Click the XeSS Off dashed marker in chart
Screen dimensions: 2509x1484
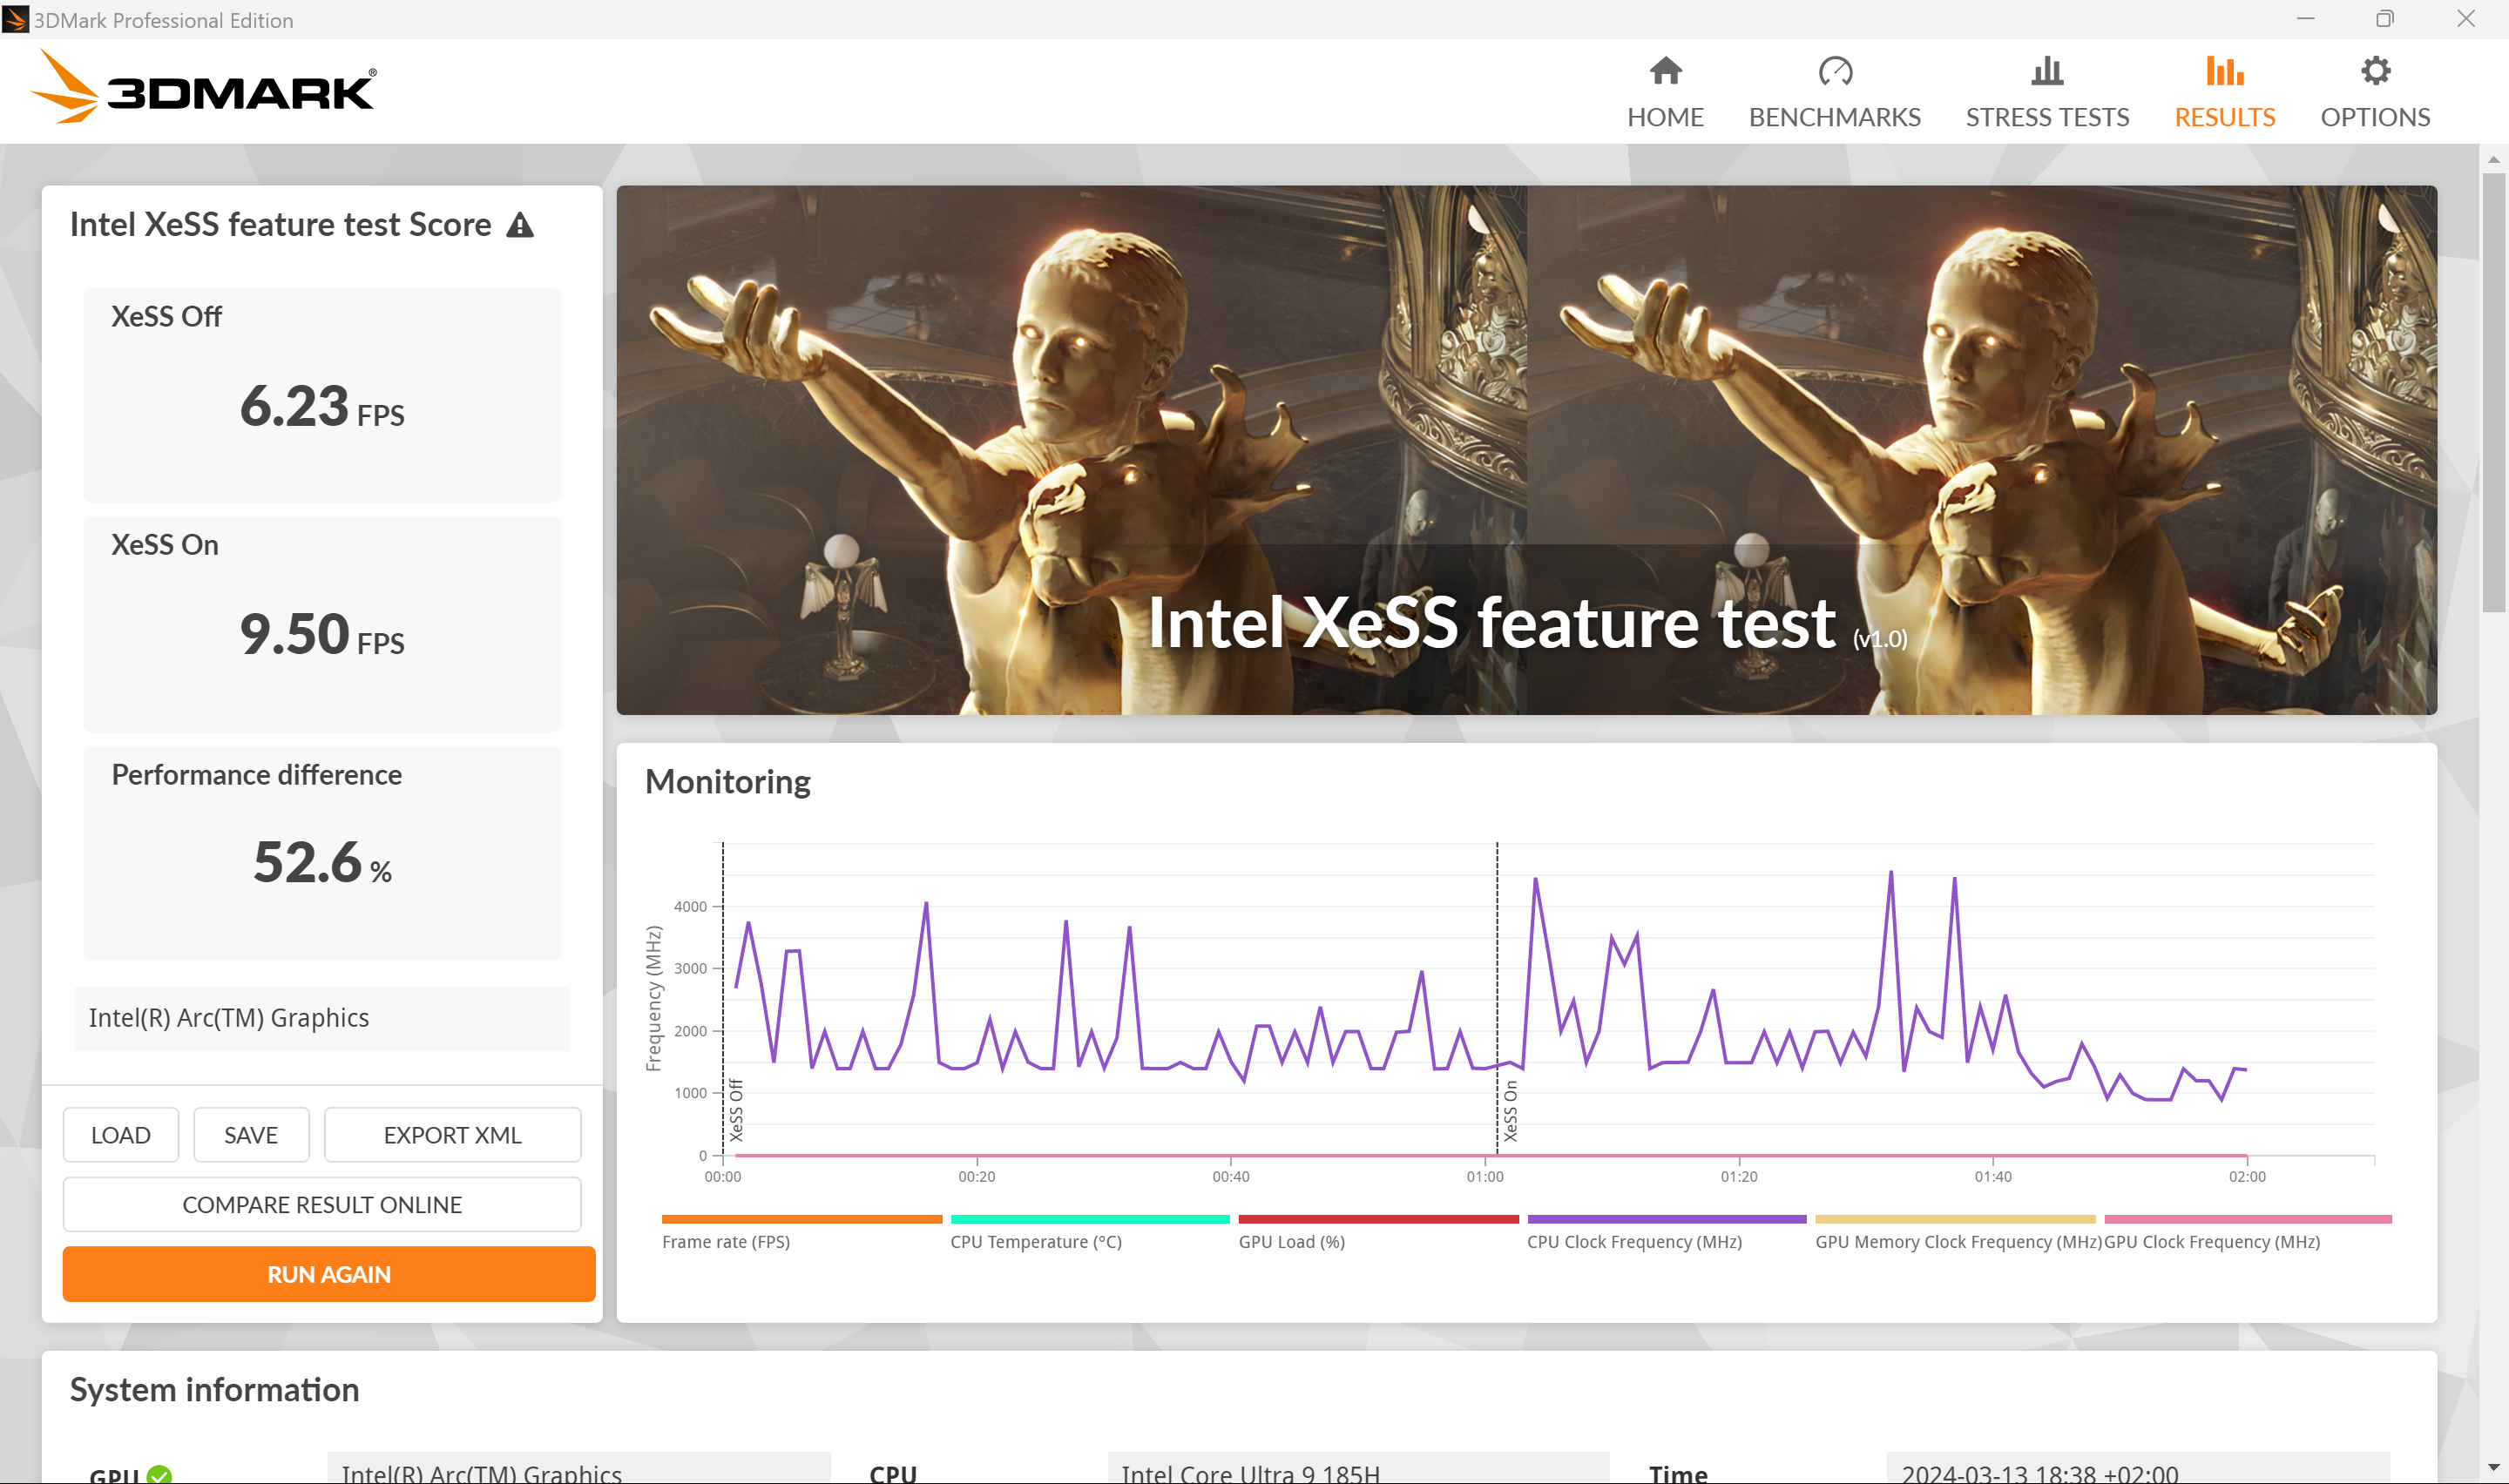tap(723, 1000)
